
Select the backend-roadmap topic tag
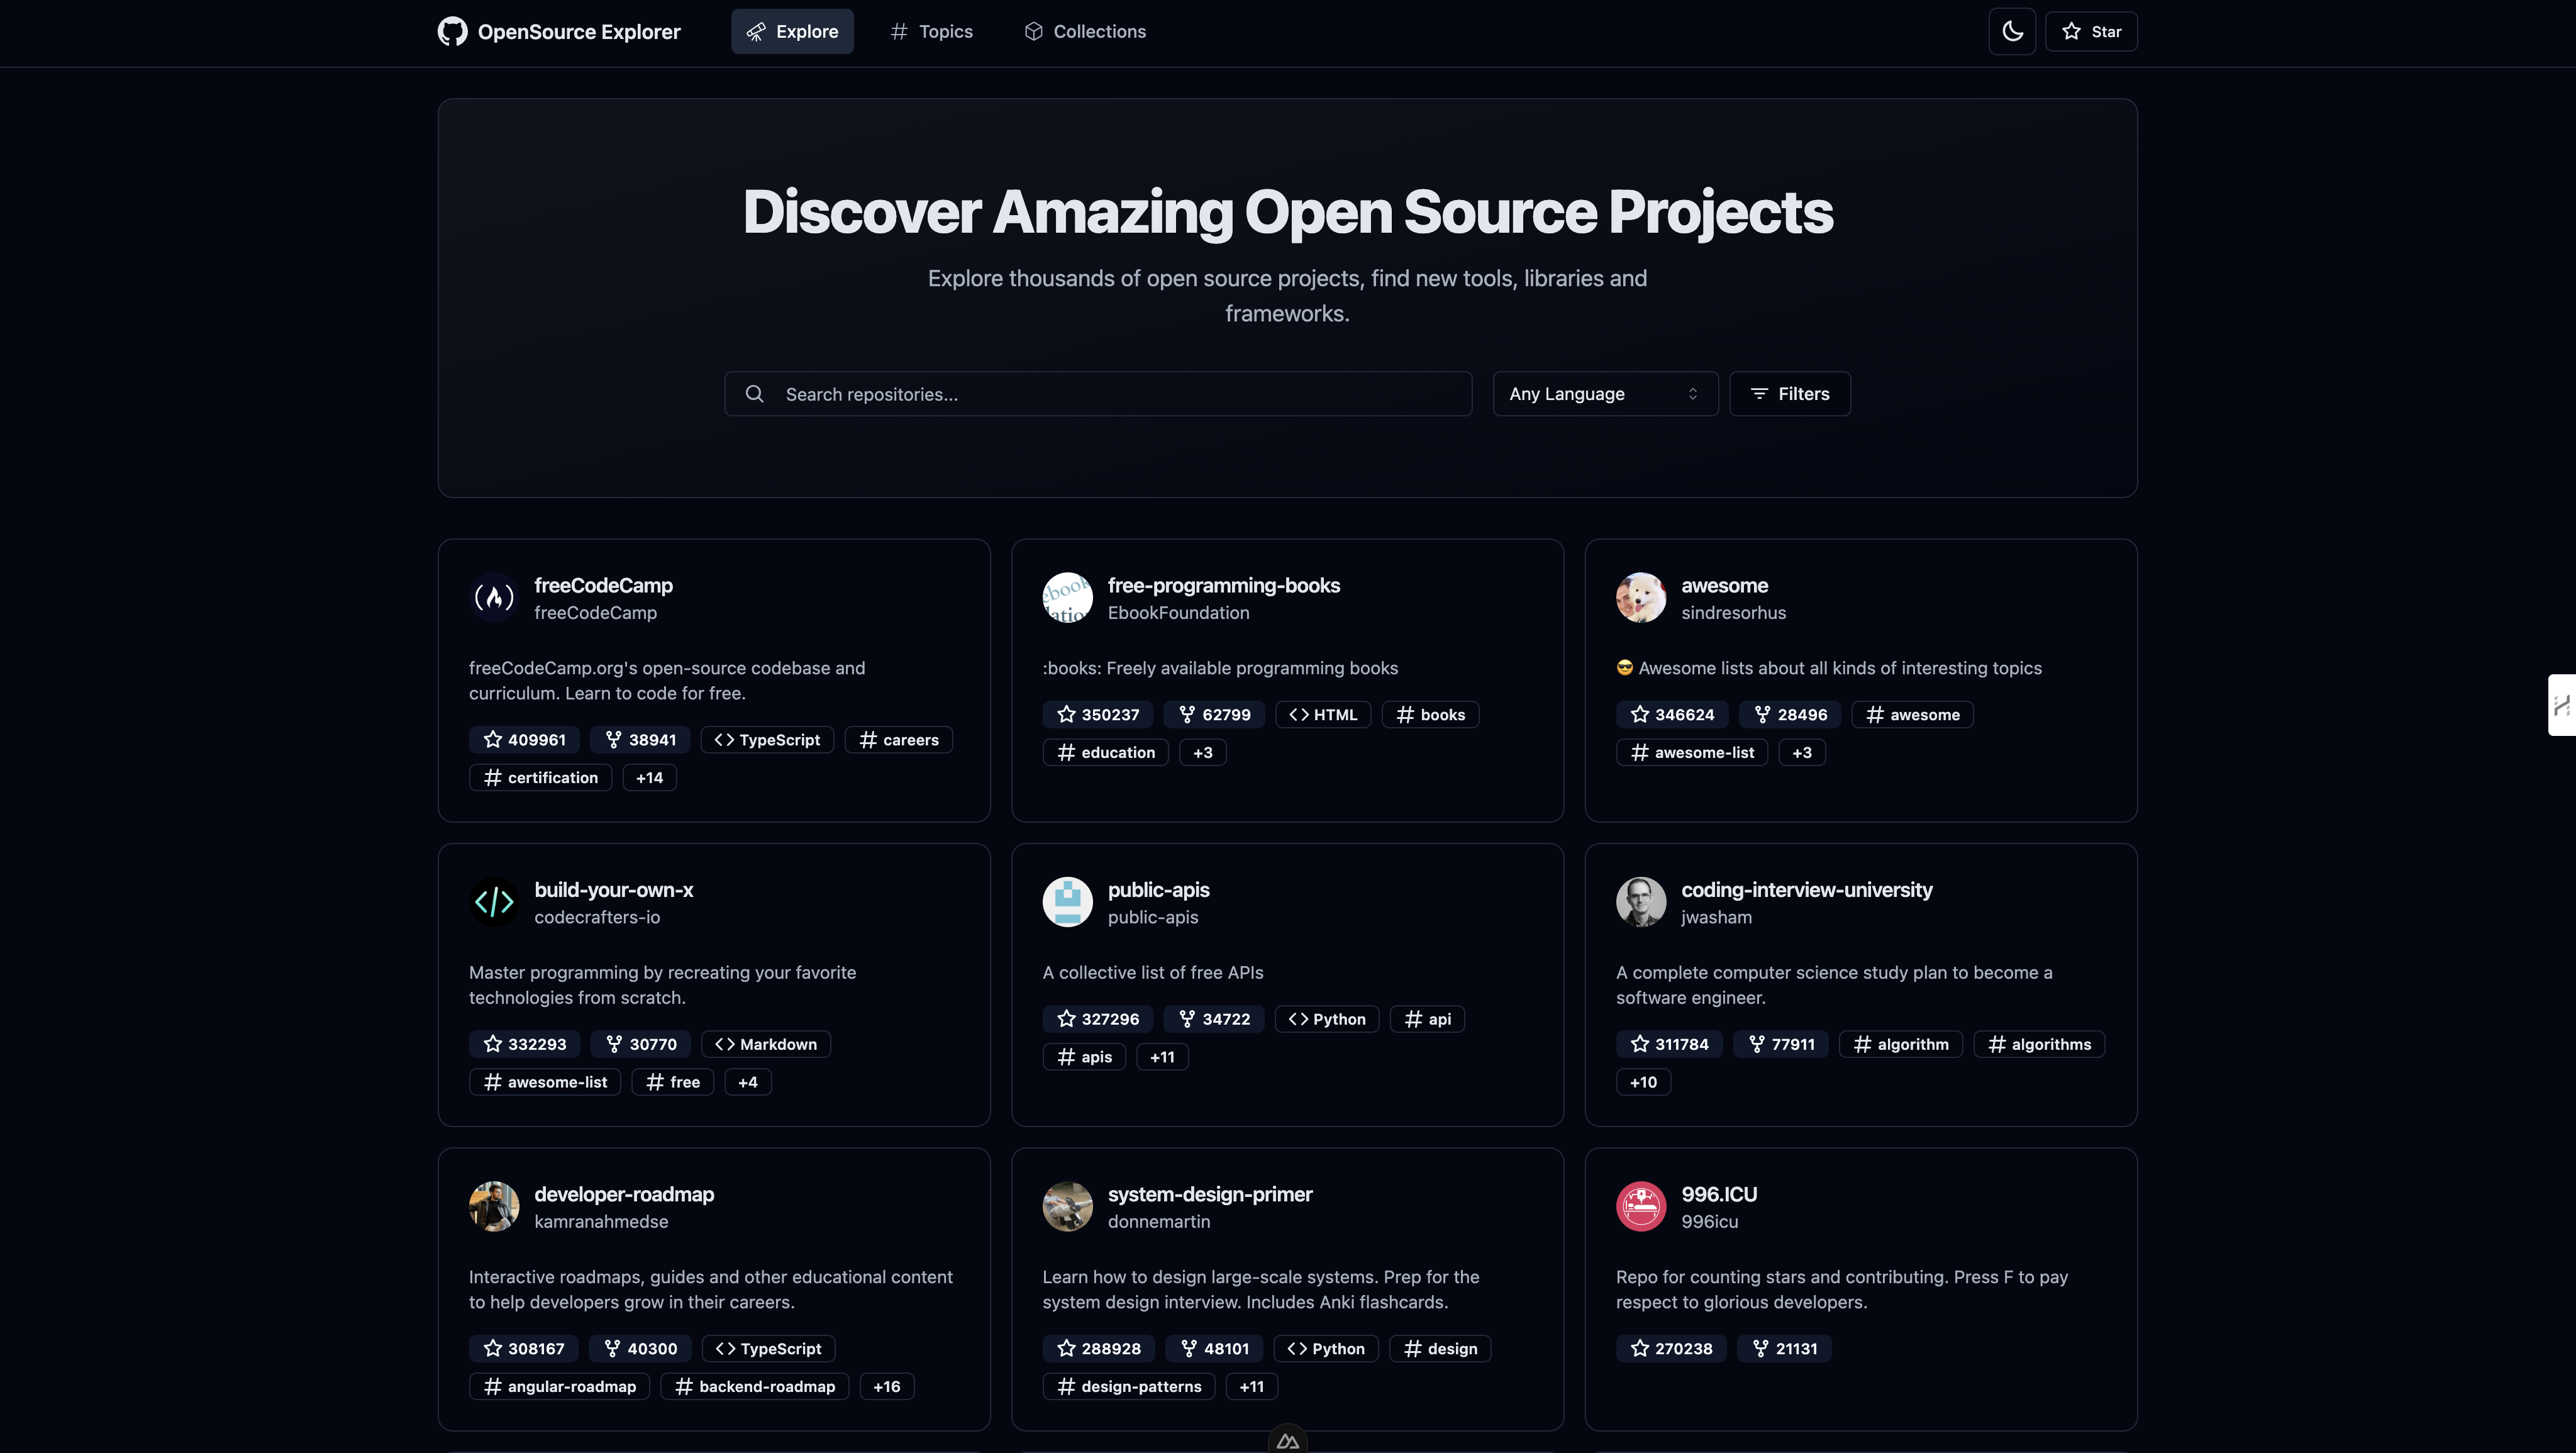[x=754, y=1387]
